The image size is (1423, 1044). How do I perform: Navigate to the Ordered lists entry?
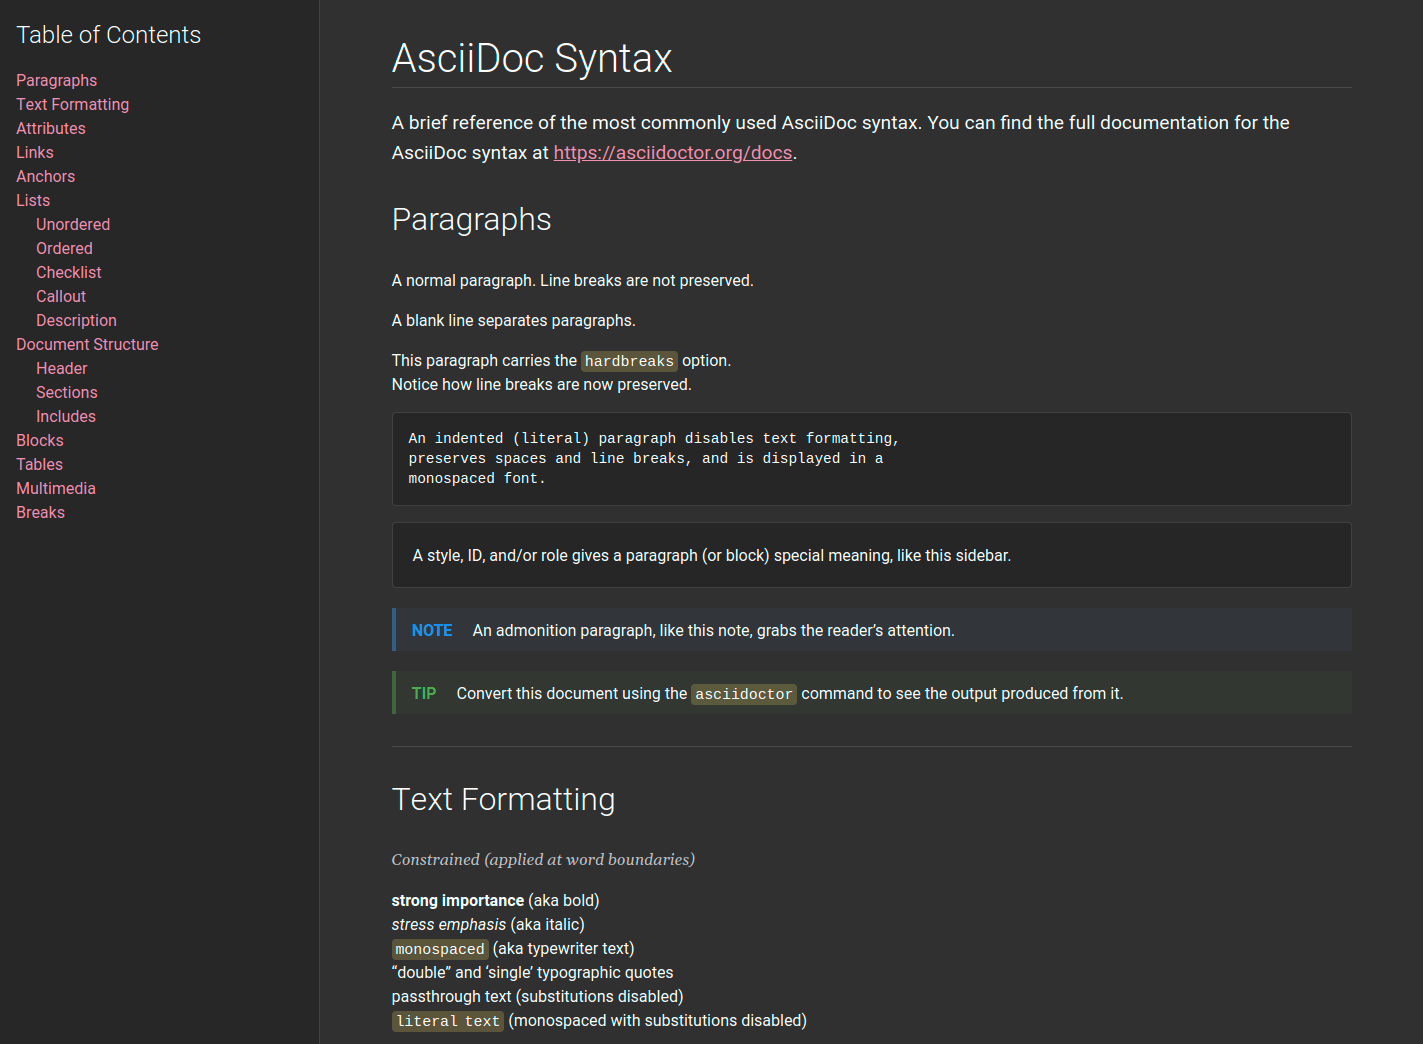pyautogui.click(x=64, y=248)
